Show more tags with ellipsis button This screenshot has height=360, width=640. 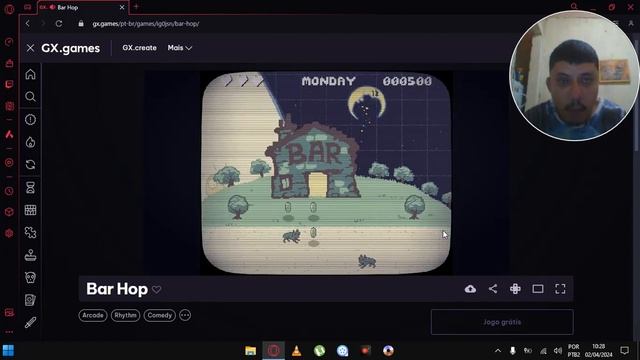[x=185, y=315]
